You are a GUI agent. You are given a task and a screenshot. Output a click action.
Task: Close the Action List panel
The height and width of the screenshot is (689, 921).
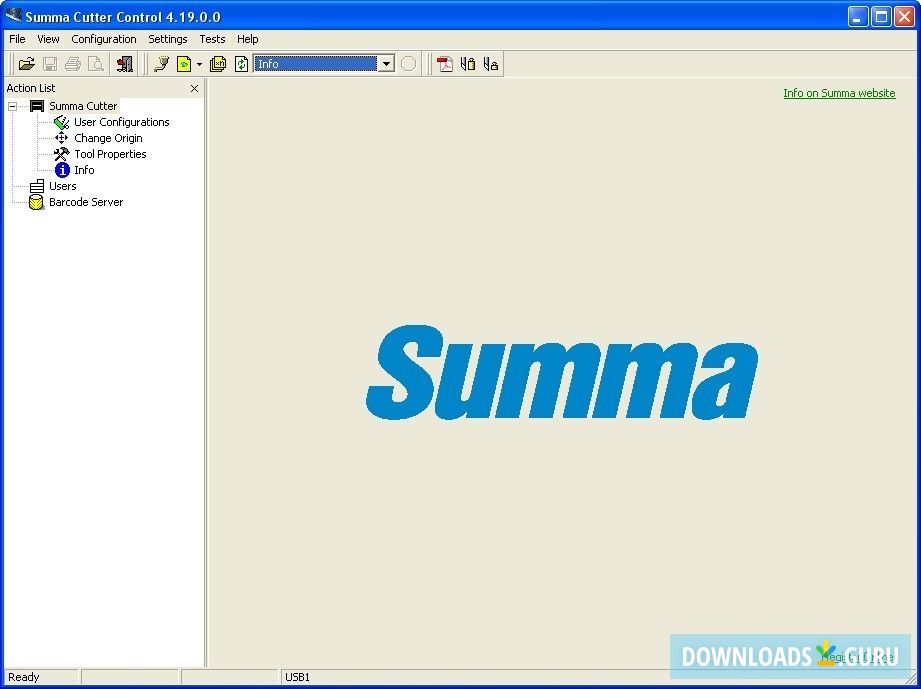point(194,89)
